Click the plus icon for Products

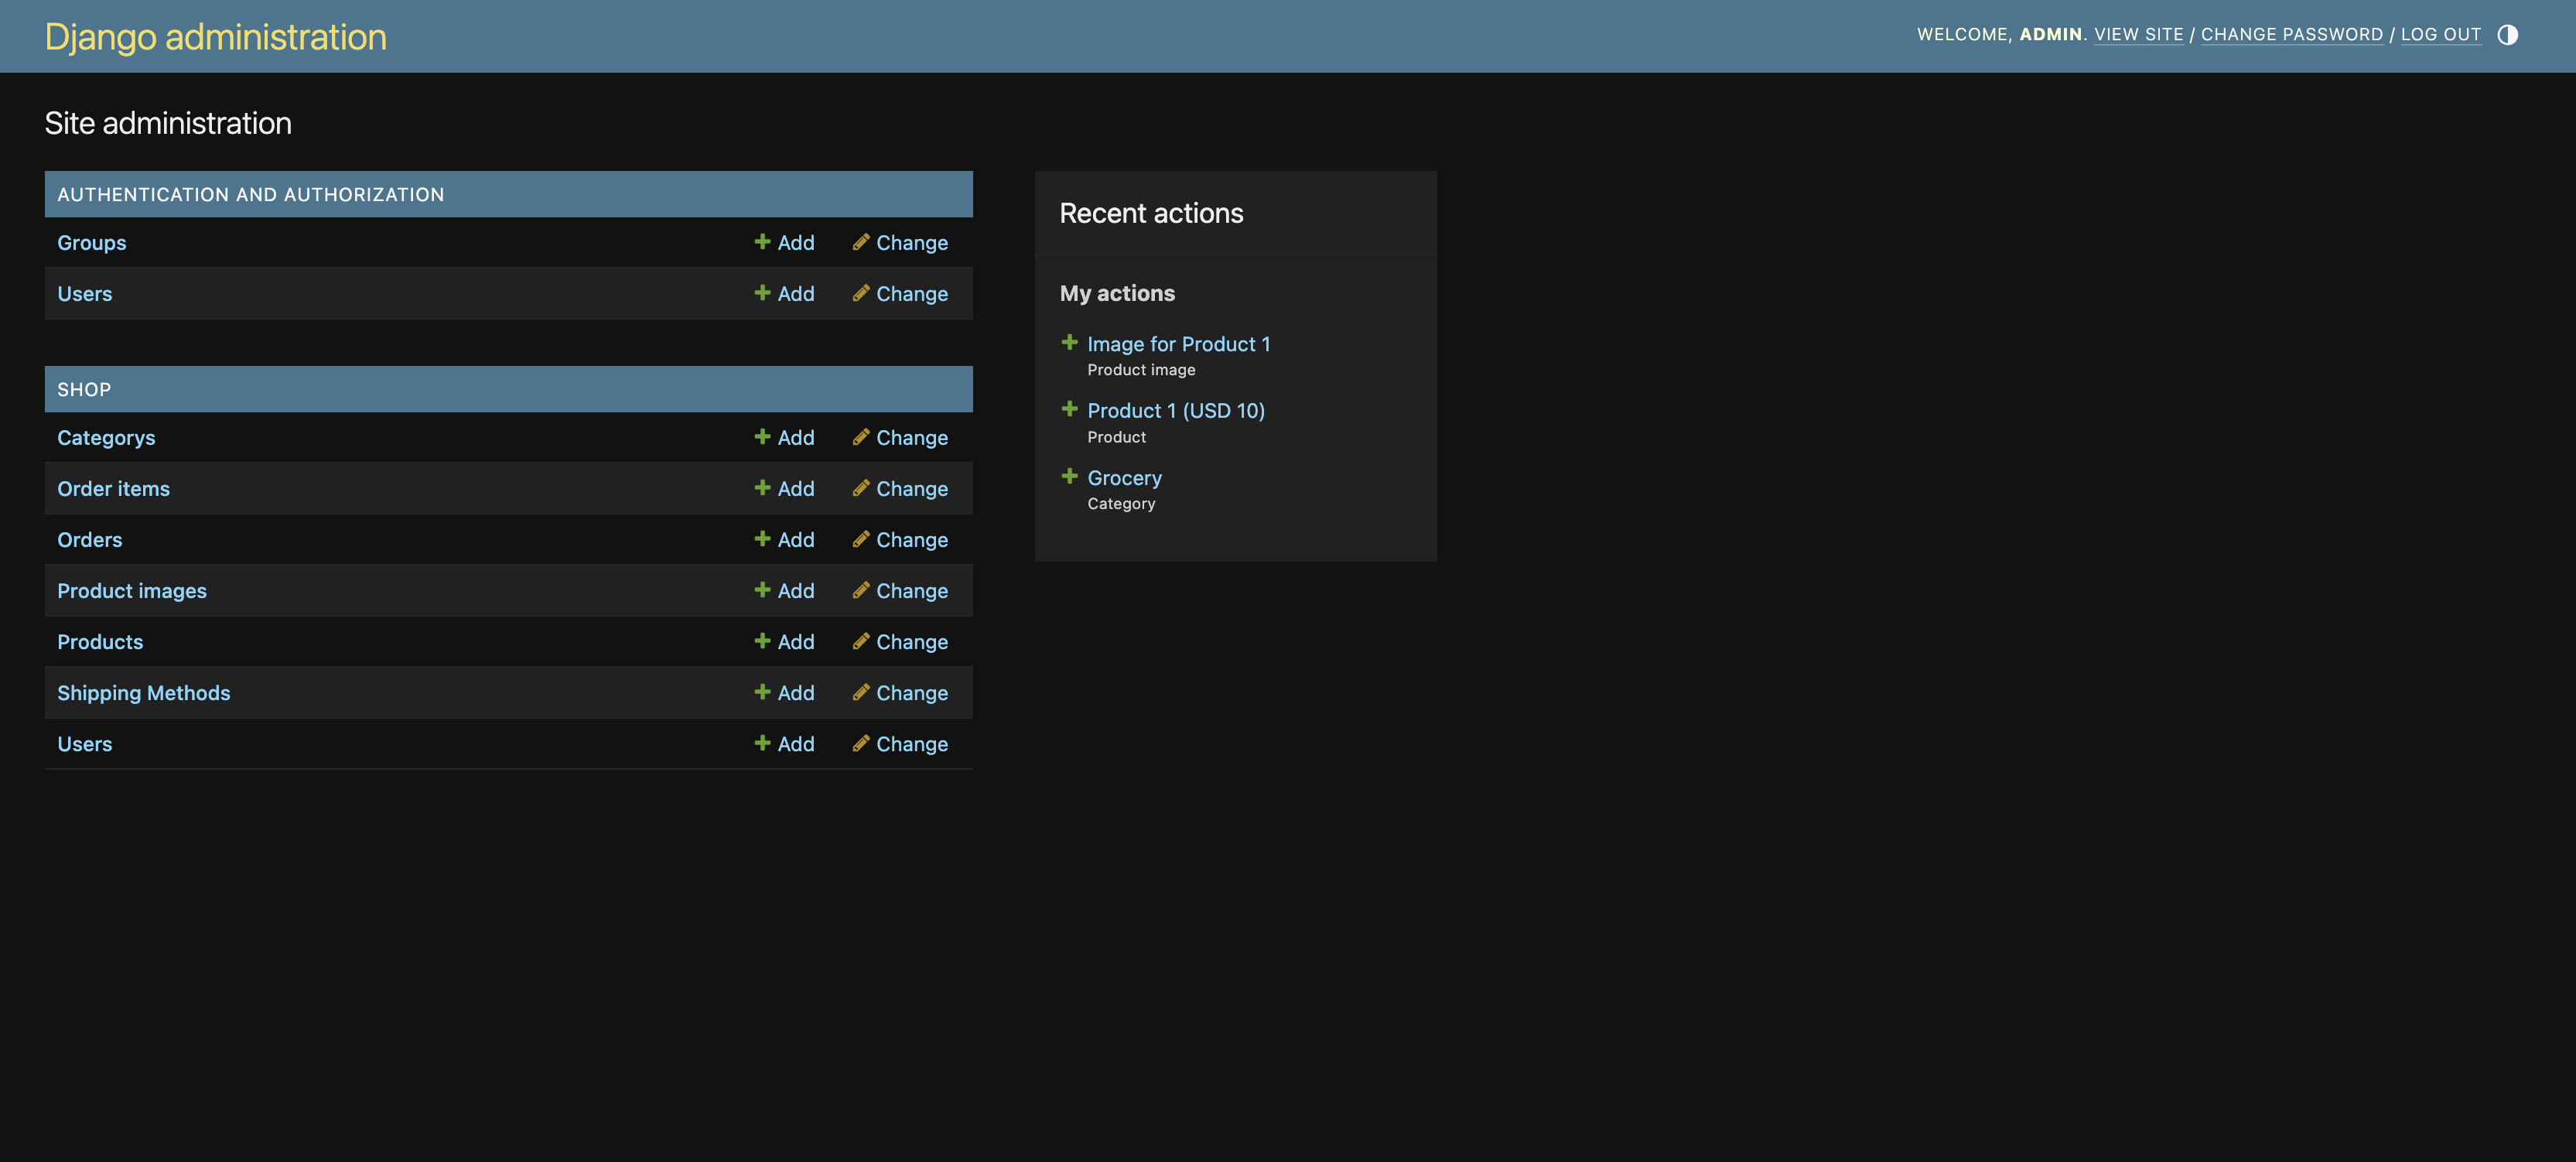(762, 641)
